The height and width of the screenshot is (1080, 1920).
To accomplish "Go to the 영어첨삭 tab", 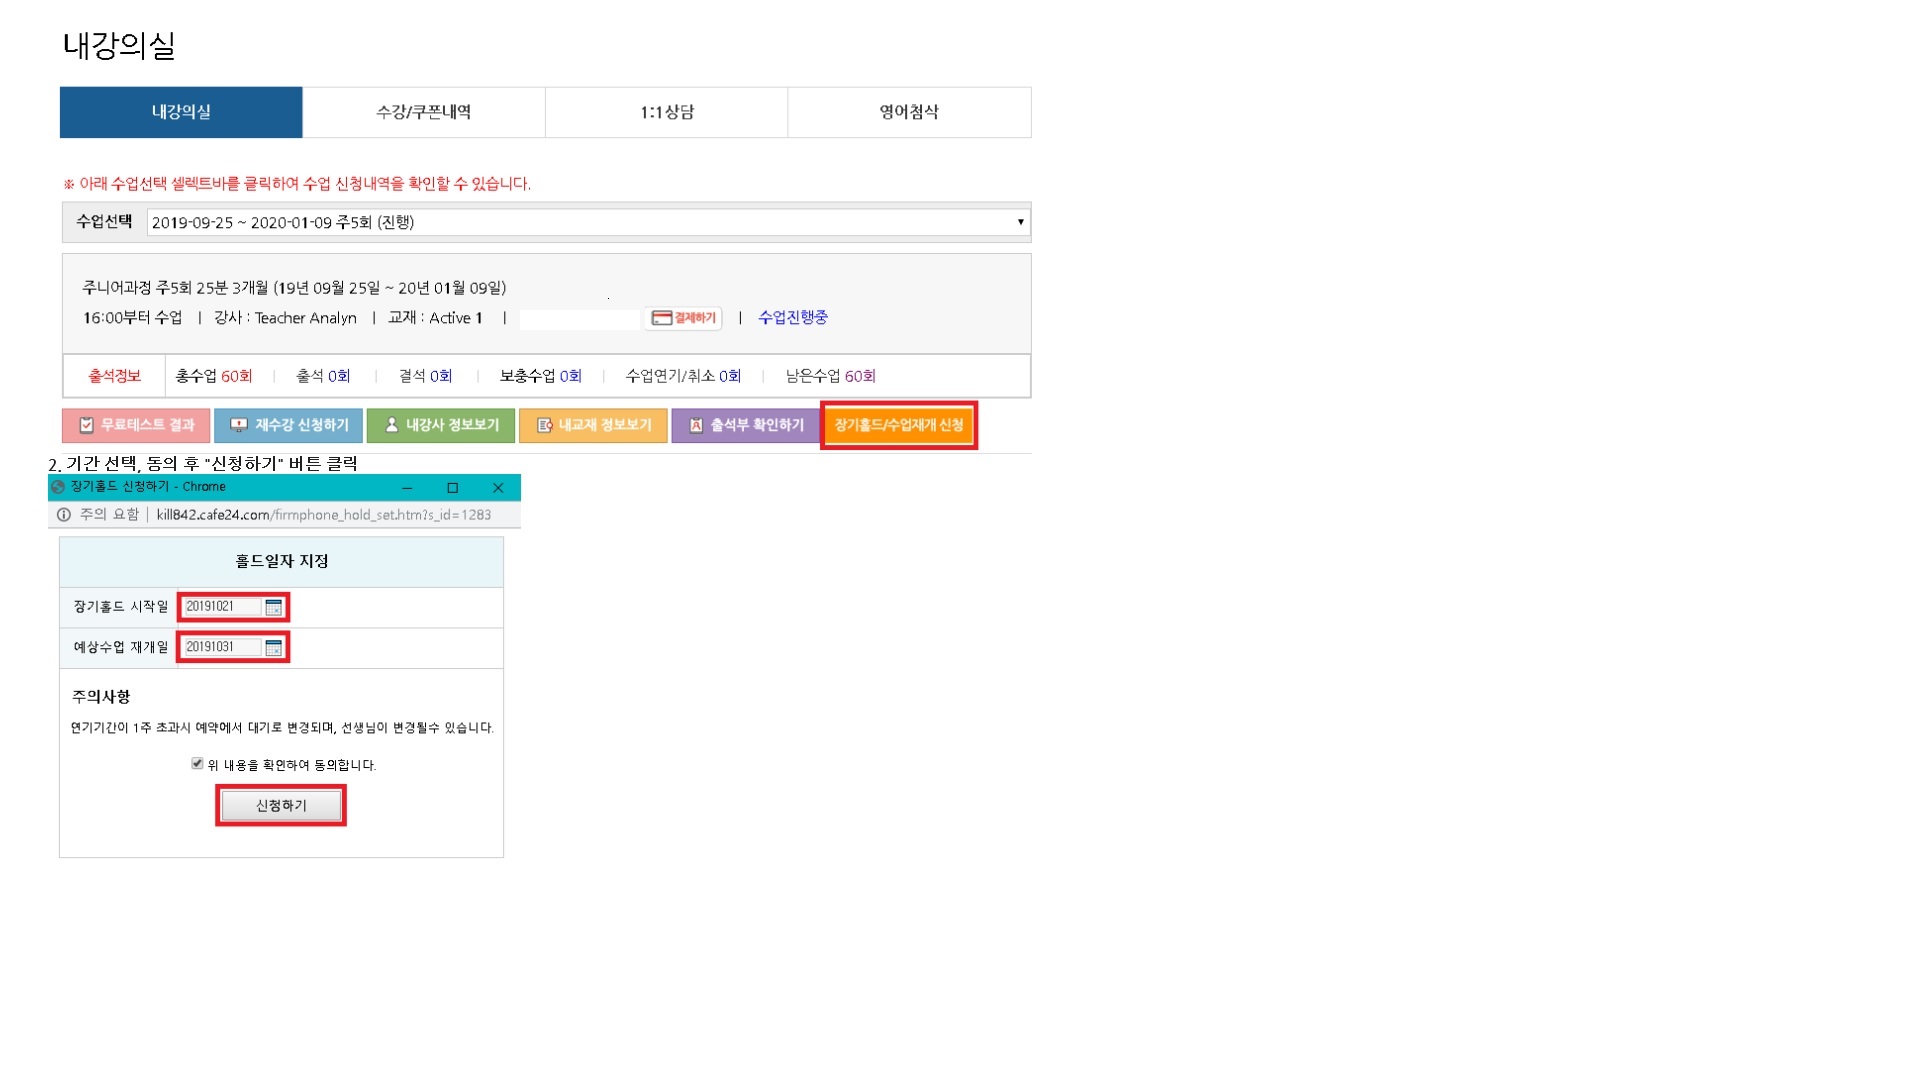I will click(x=909, y=112).
